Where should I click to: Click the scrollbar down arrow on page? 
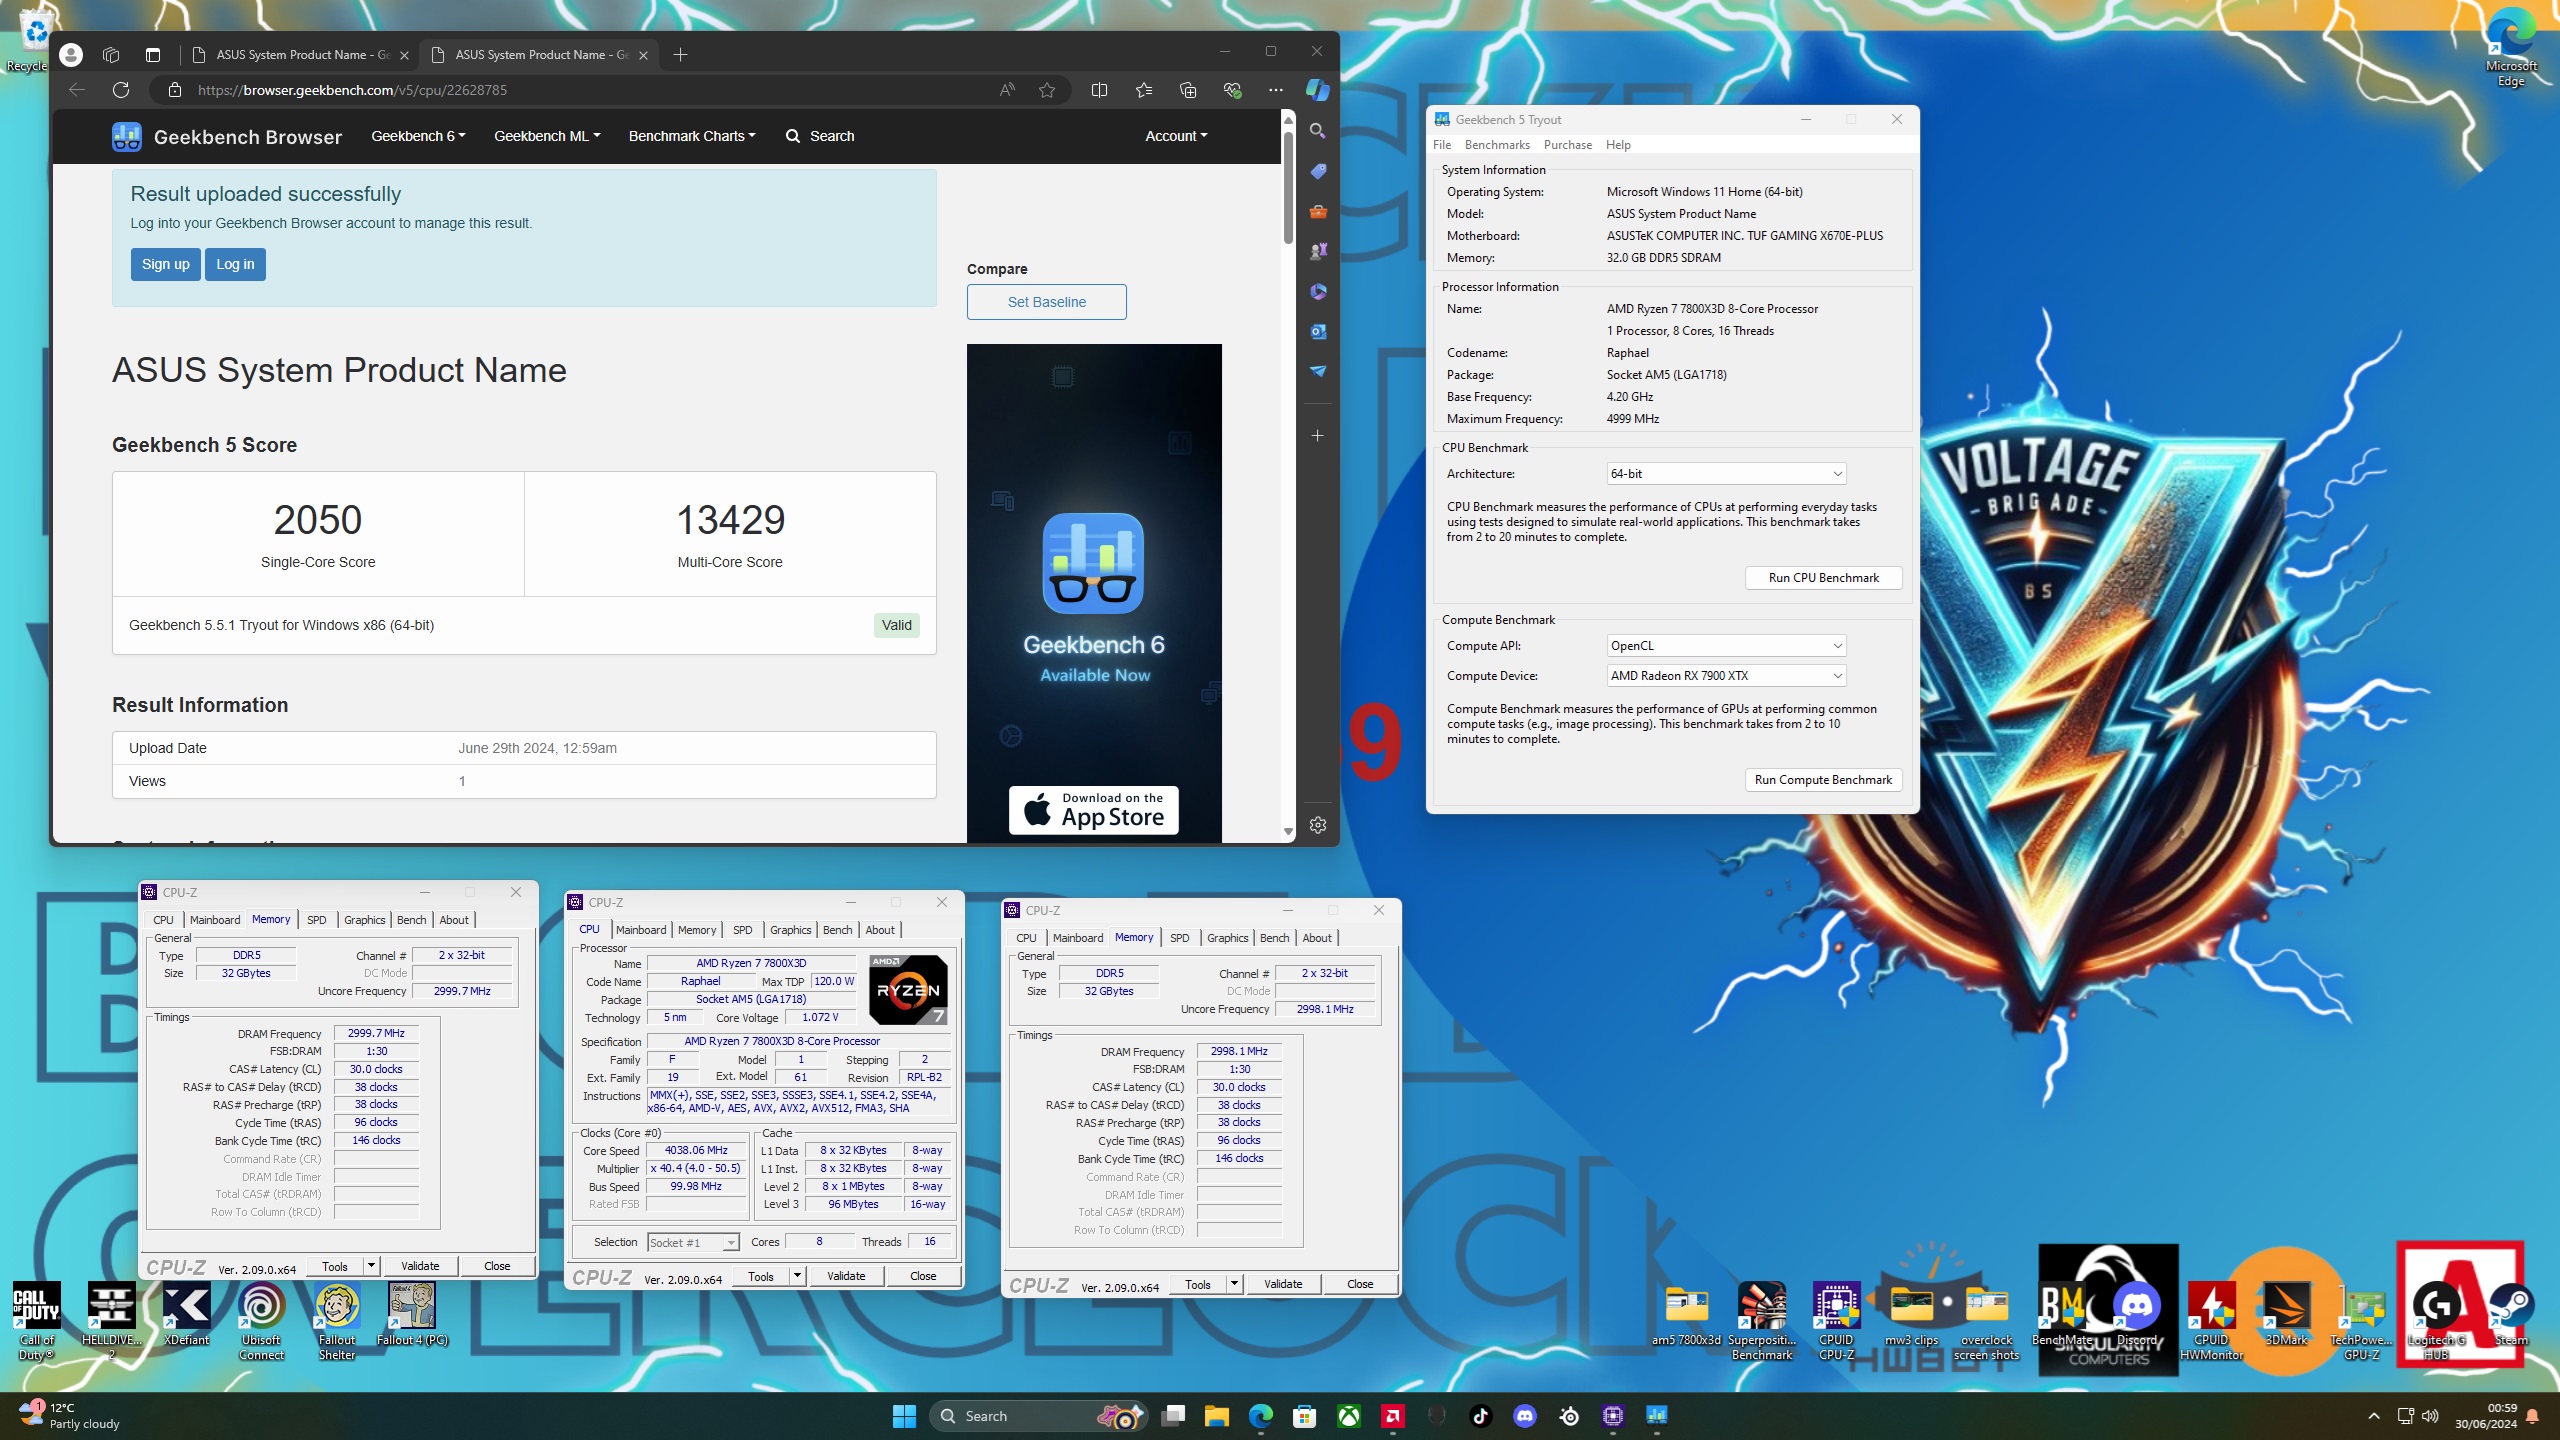1288,832
